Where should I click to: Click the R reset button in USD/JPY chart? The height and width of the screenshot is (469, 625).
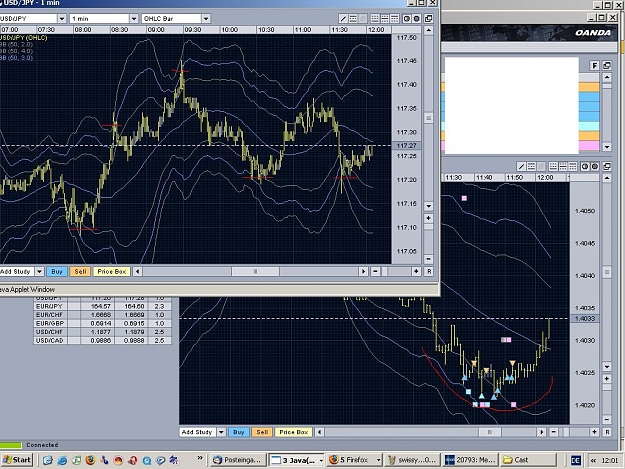pyautogui.click(x=429, y=272)
